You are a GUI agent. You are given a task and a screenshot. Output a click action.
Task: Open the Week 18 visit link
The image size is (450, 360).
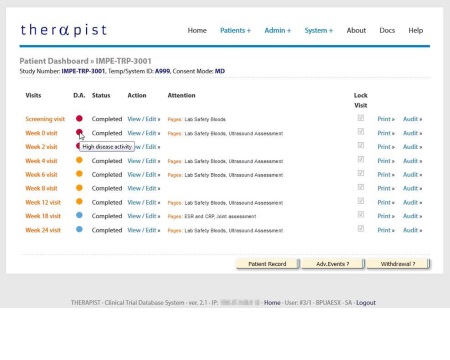point(43,216)
